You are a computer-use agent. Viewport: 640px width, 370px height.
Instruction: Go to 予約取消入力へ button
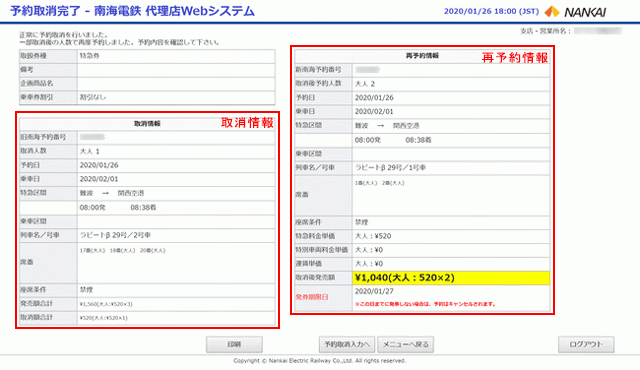[x=347, y=345]
